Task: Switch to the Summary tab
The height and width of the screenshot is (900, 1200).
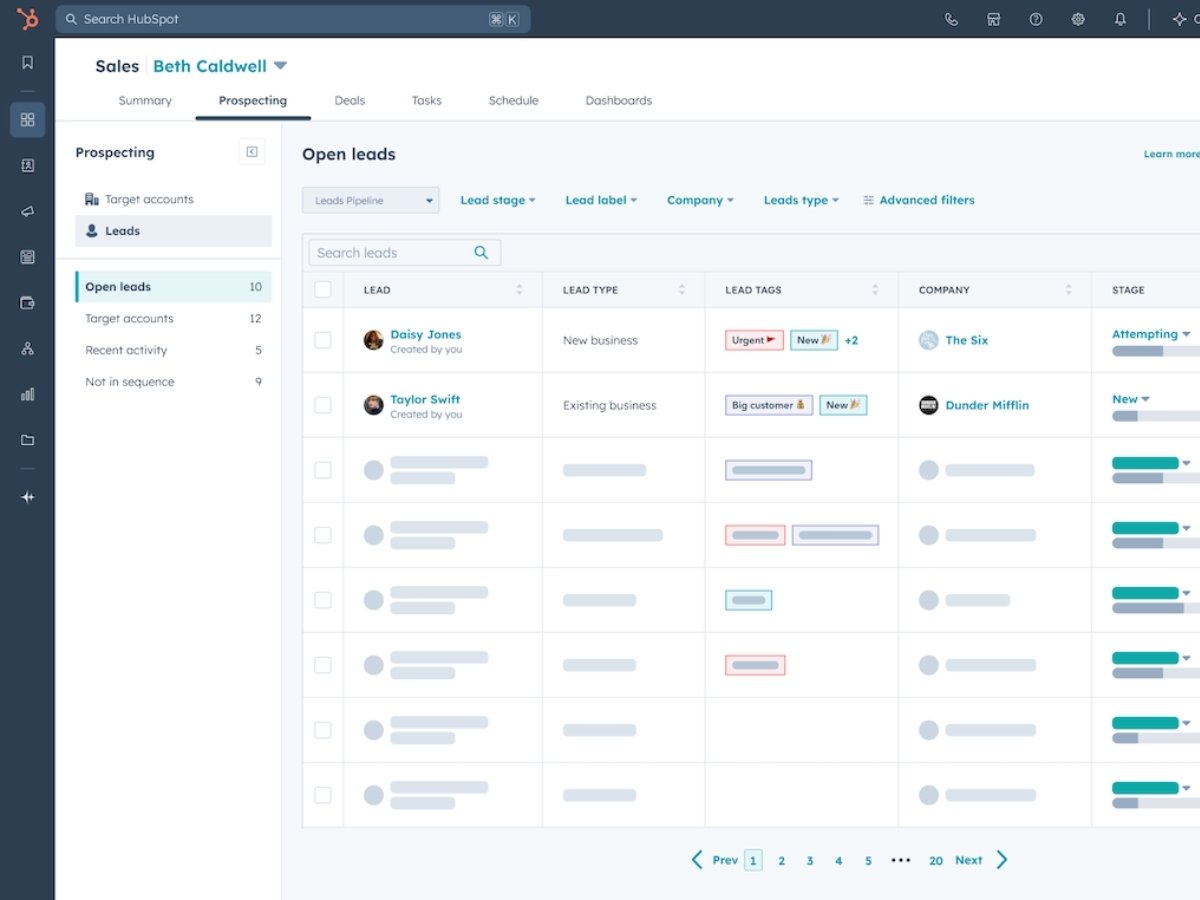Action: pyautogui.click(x=145, y=100)
